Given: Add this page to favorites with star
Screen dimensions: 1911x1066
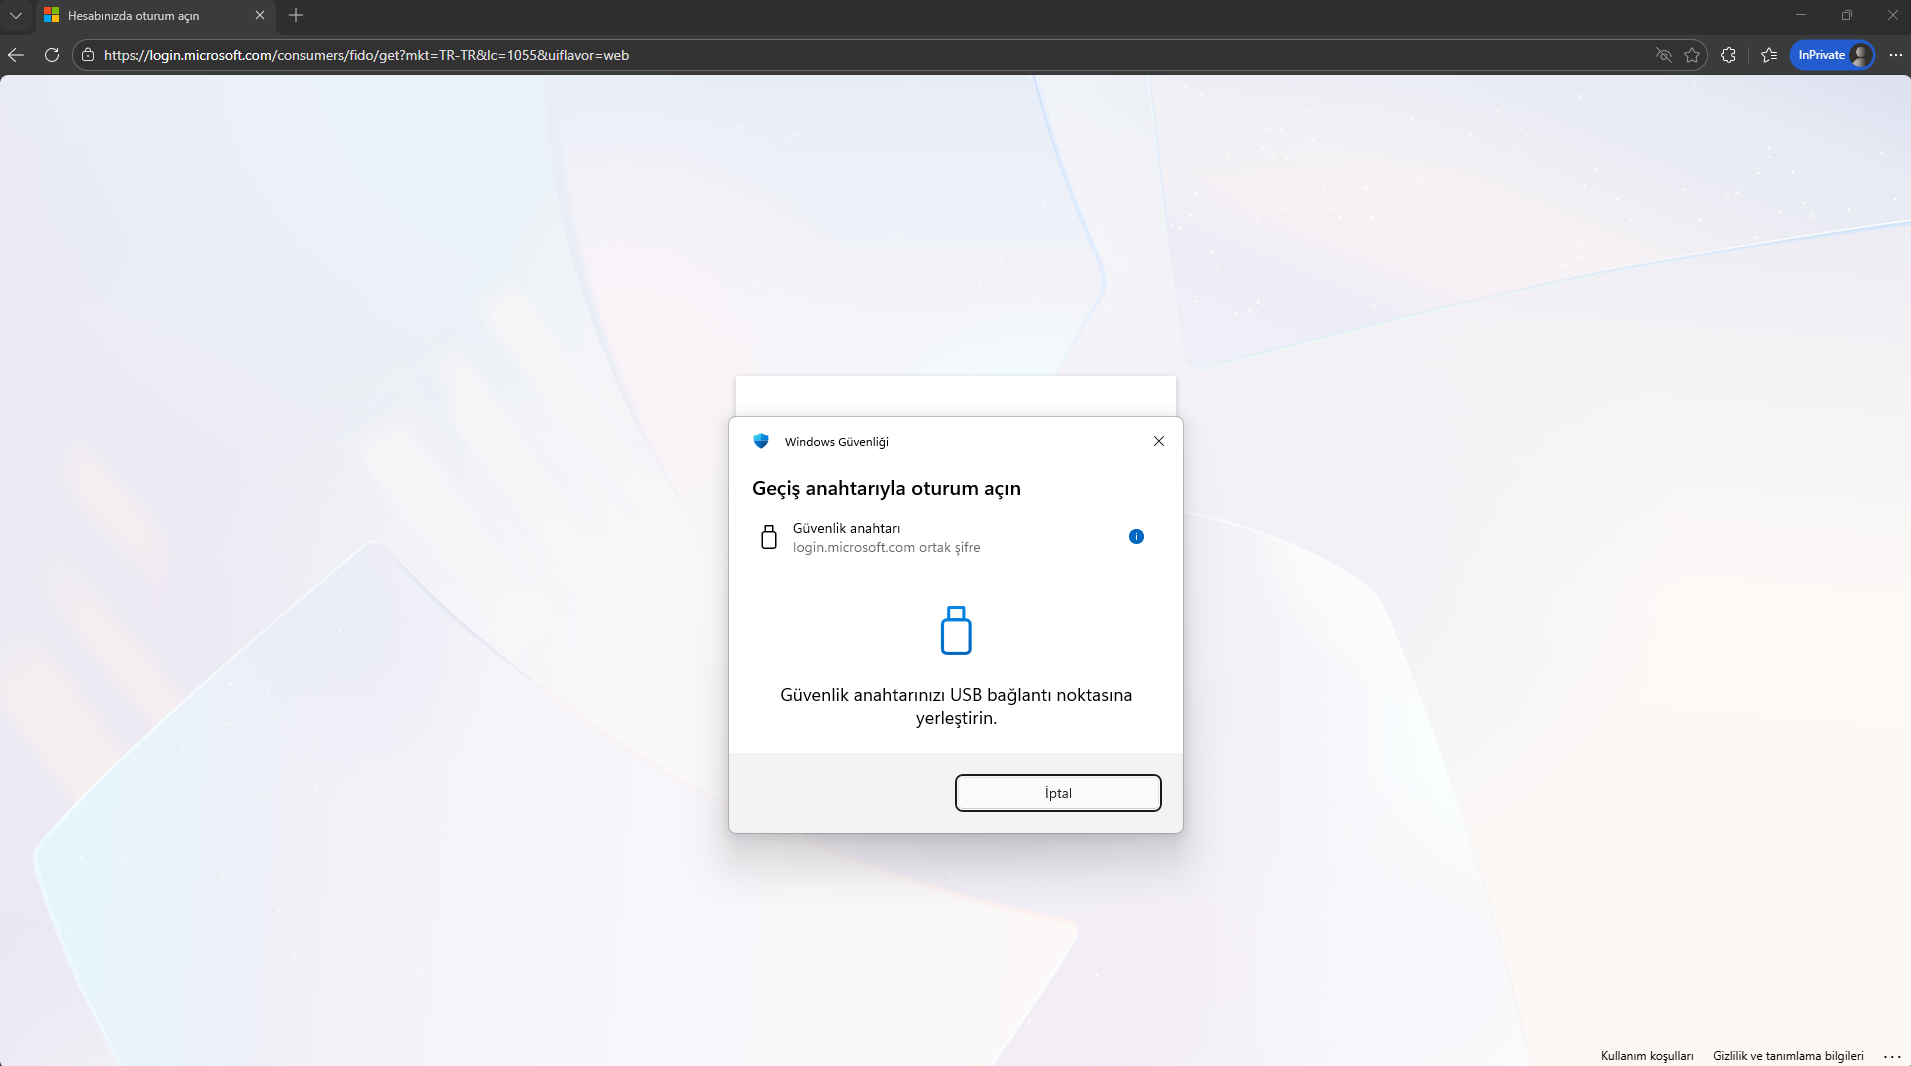Looking at the screenshot, I should pos(1692,55).
